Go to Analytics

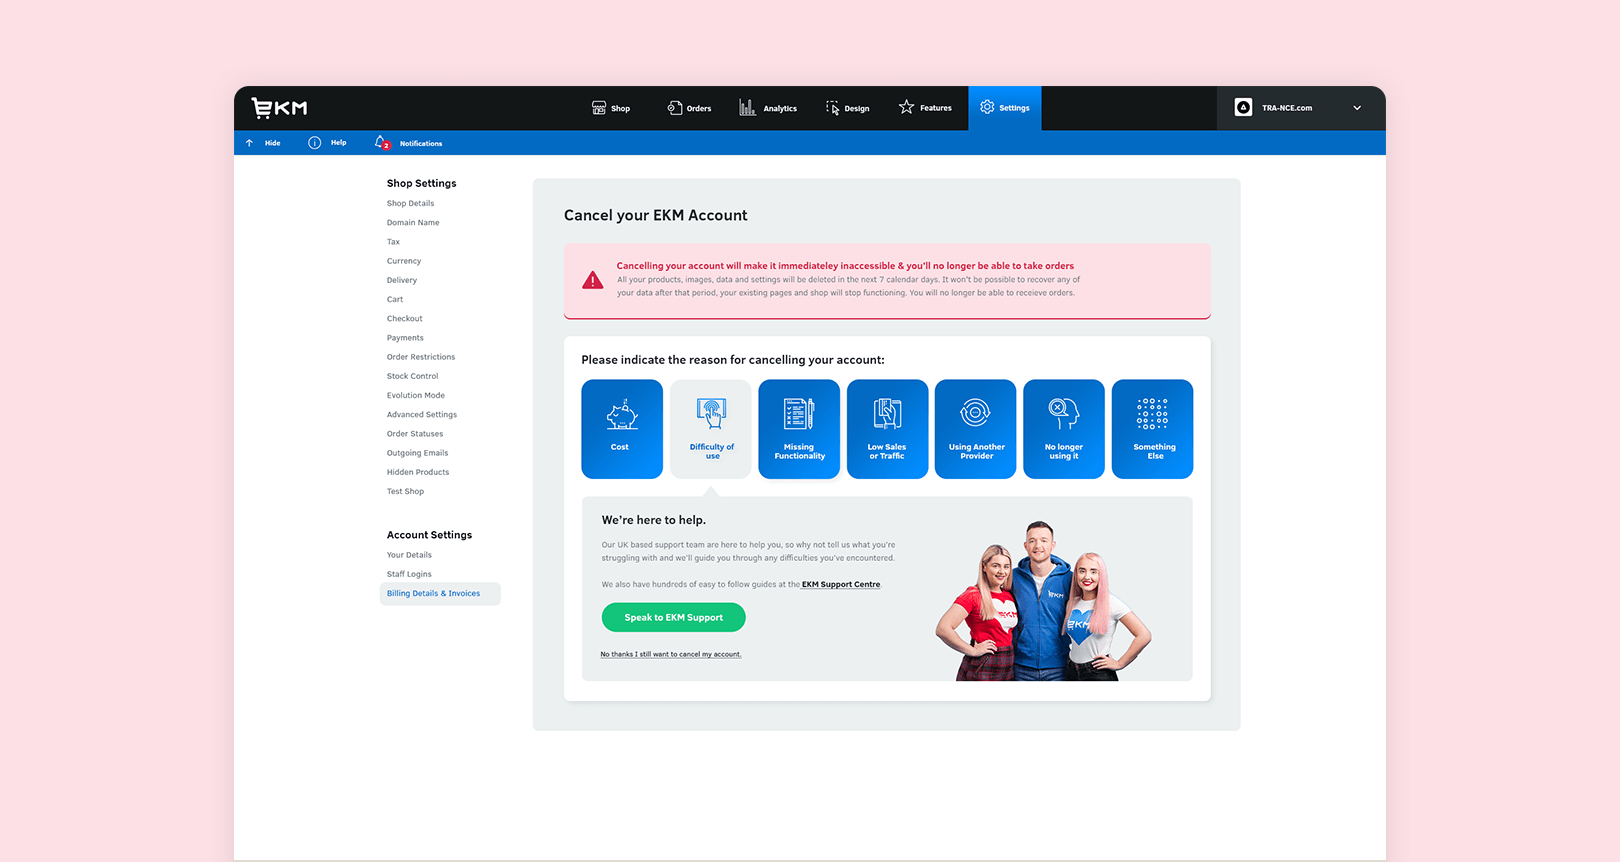coord(768,108)
